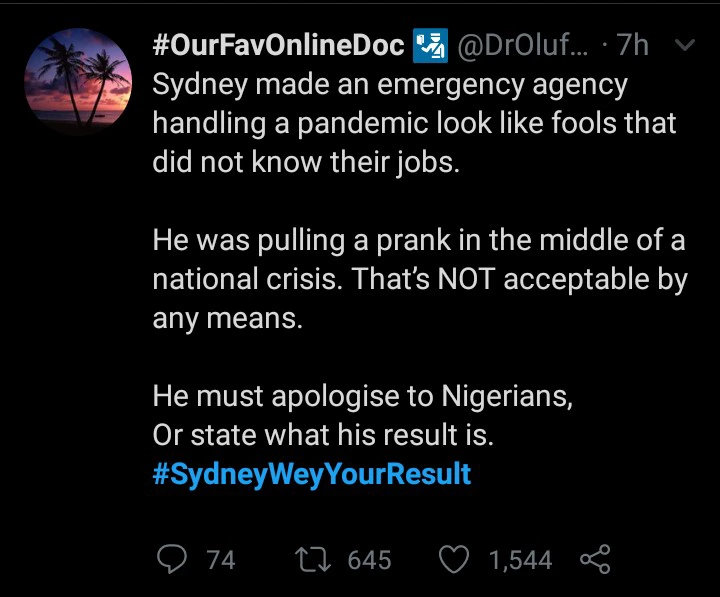Click the 1,544 likes count
The height and width of the screenshot is (597, 720).
(520, 560)
